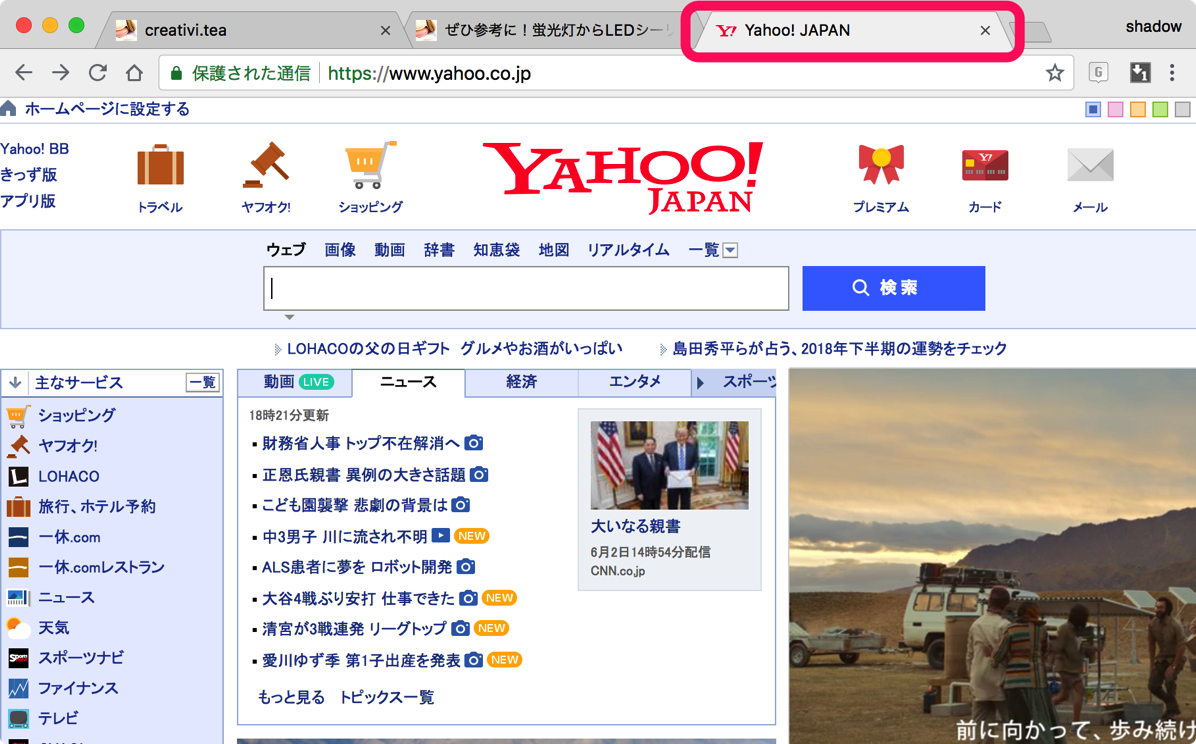Choose 画像 search category
1196x744 pixels.
click(339, 250)
